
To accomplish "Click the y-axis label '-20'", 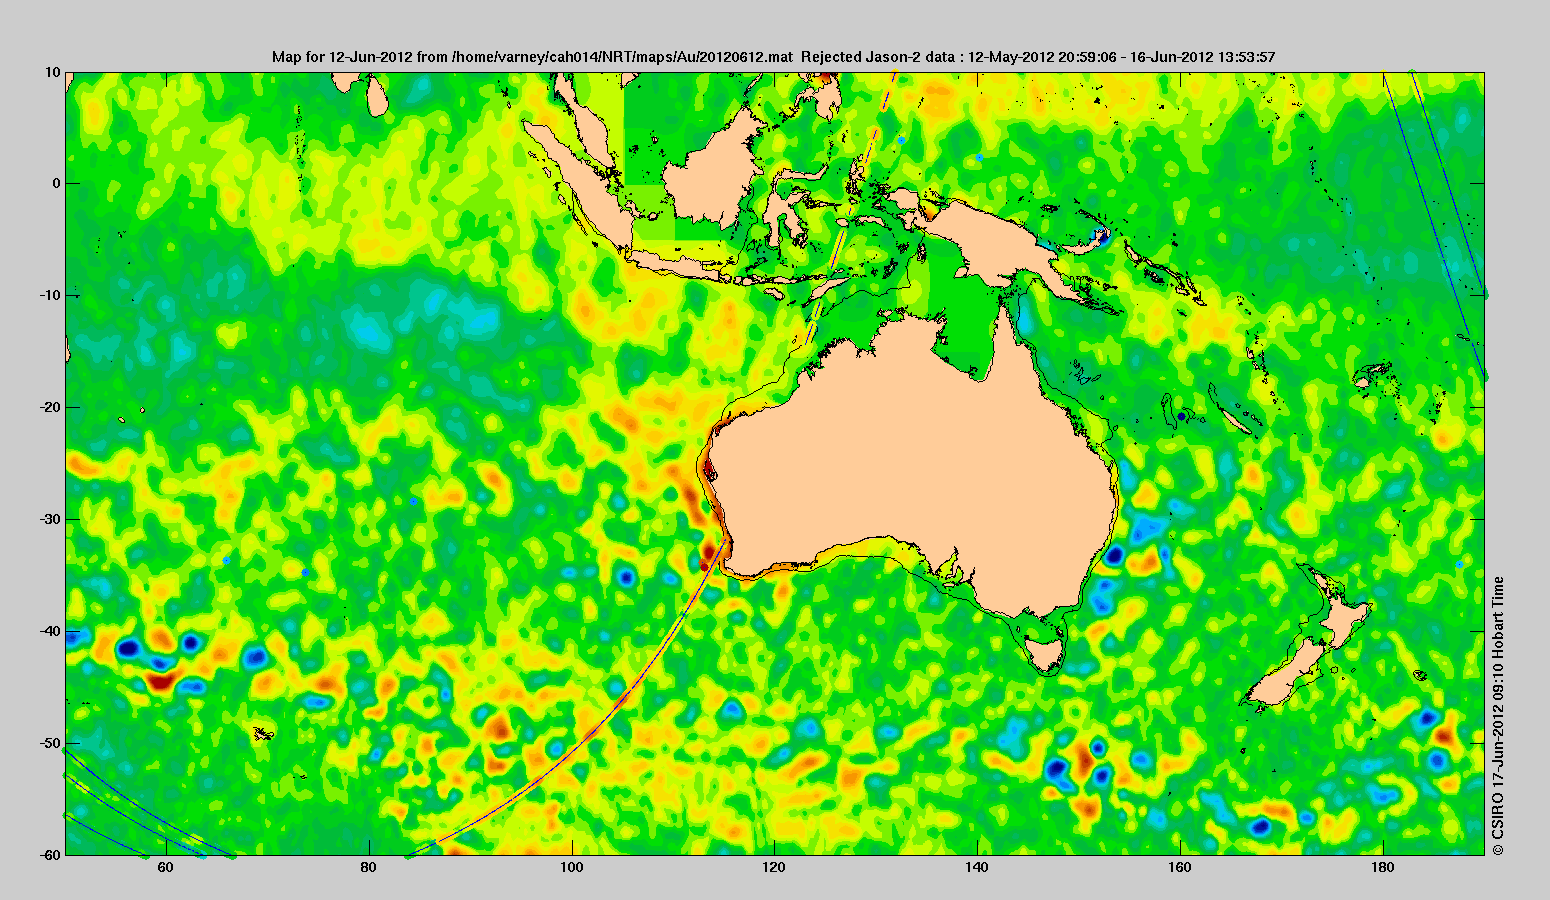I will [x=50, y=408].
